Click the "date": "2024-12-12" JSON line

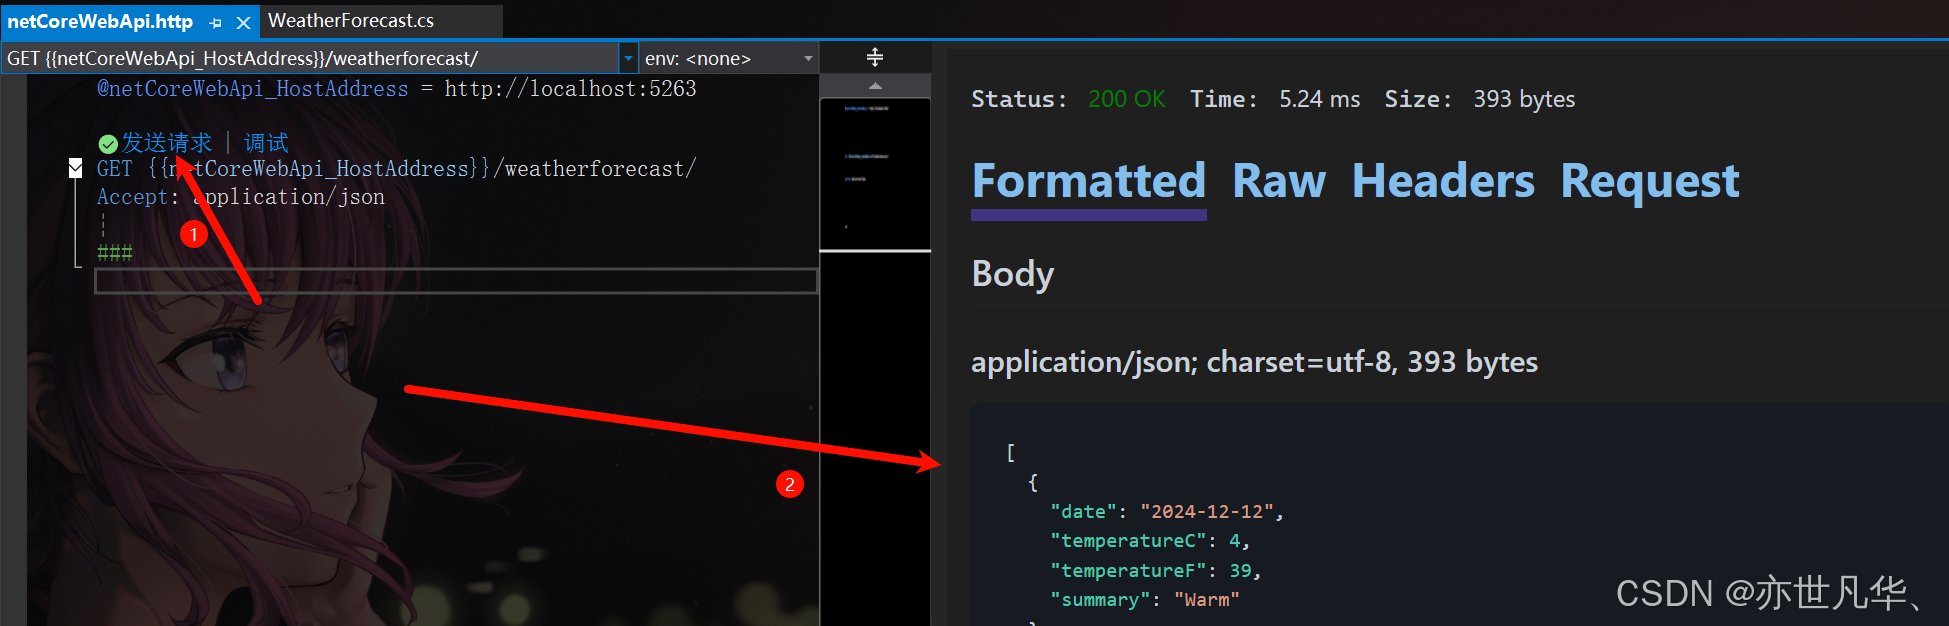point(1166,512)
